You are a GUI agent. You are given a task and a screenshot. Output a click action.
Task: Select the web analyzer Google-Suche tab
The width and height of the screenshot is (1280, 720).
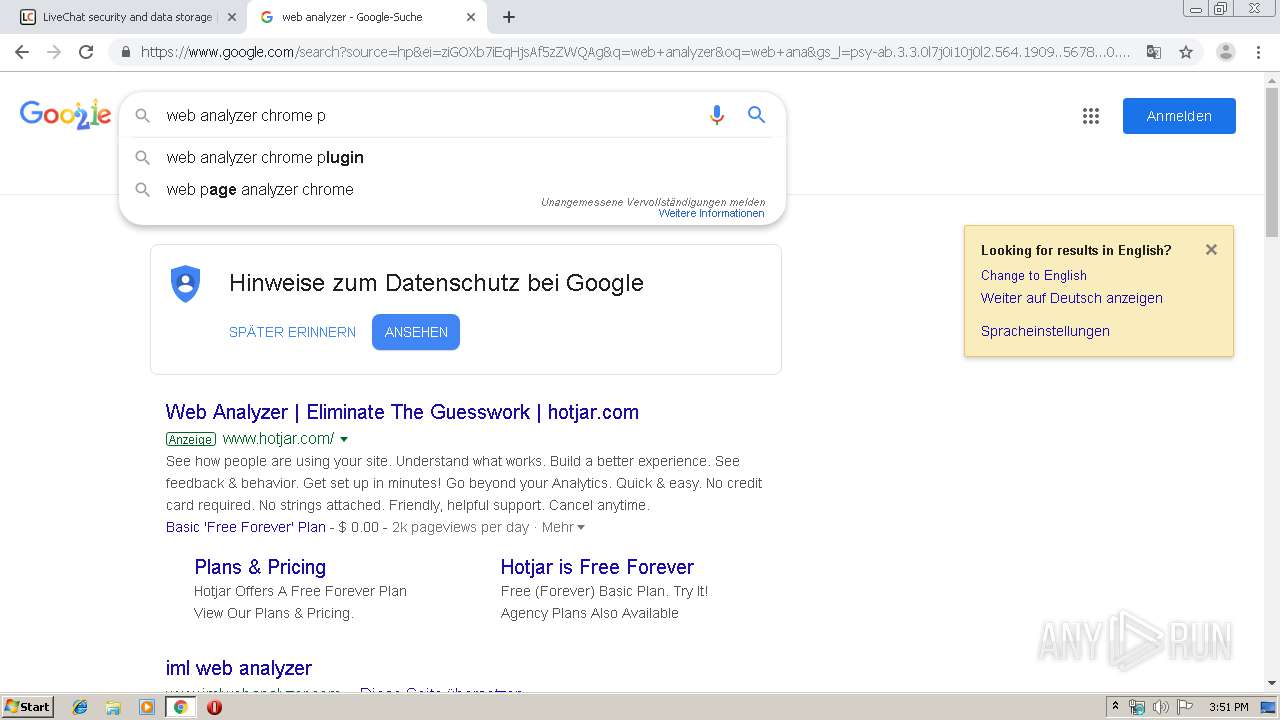click(366, 17)
